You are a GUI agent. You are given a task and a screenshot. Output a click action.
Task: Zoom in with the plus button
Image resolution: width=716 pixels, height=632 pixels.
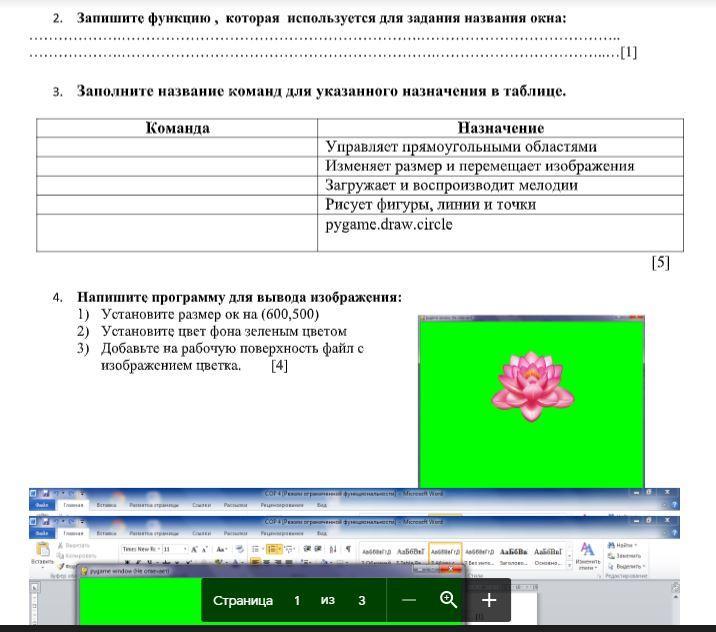(489, 600)
